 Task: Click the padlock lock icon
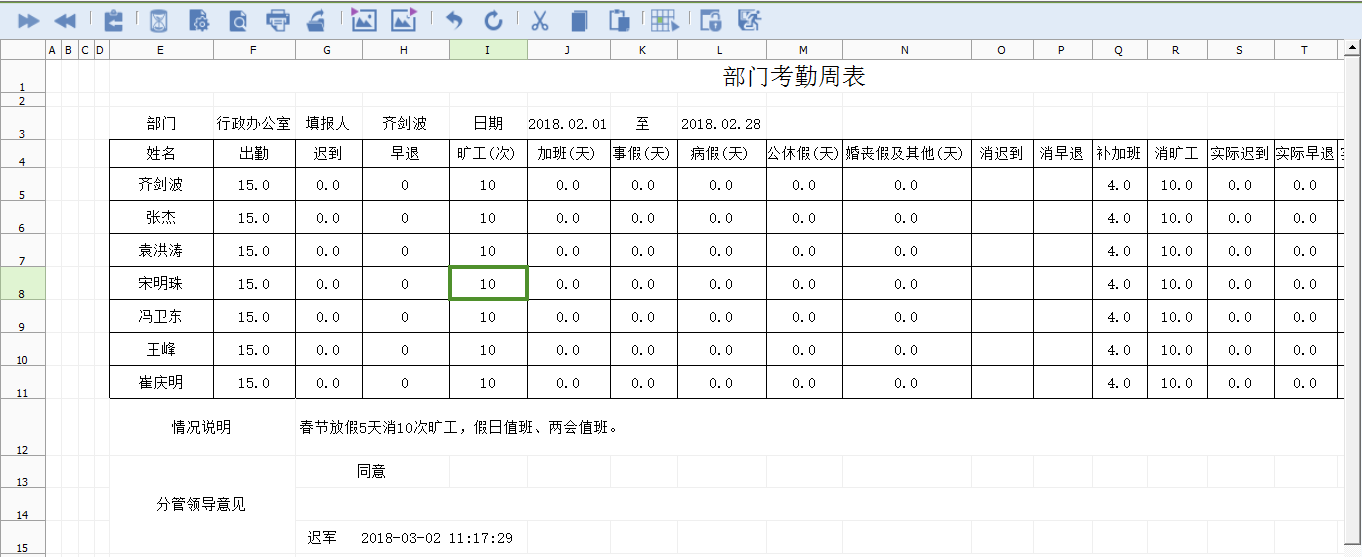pyautogui.click(x=710, y=20)
